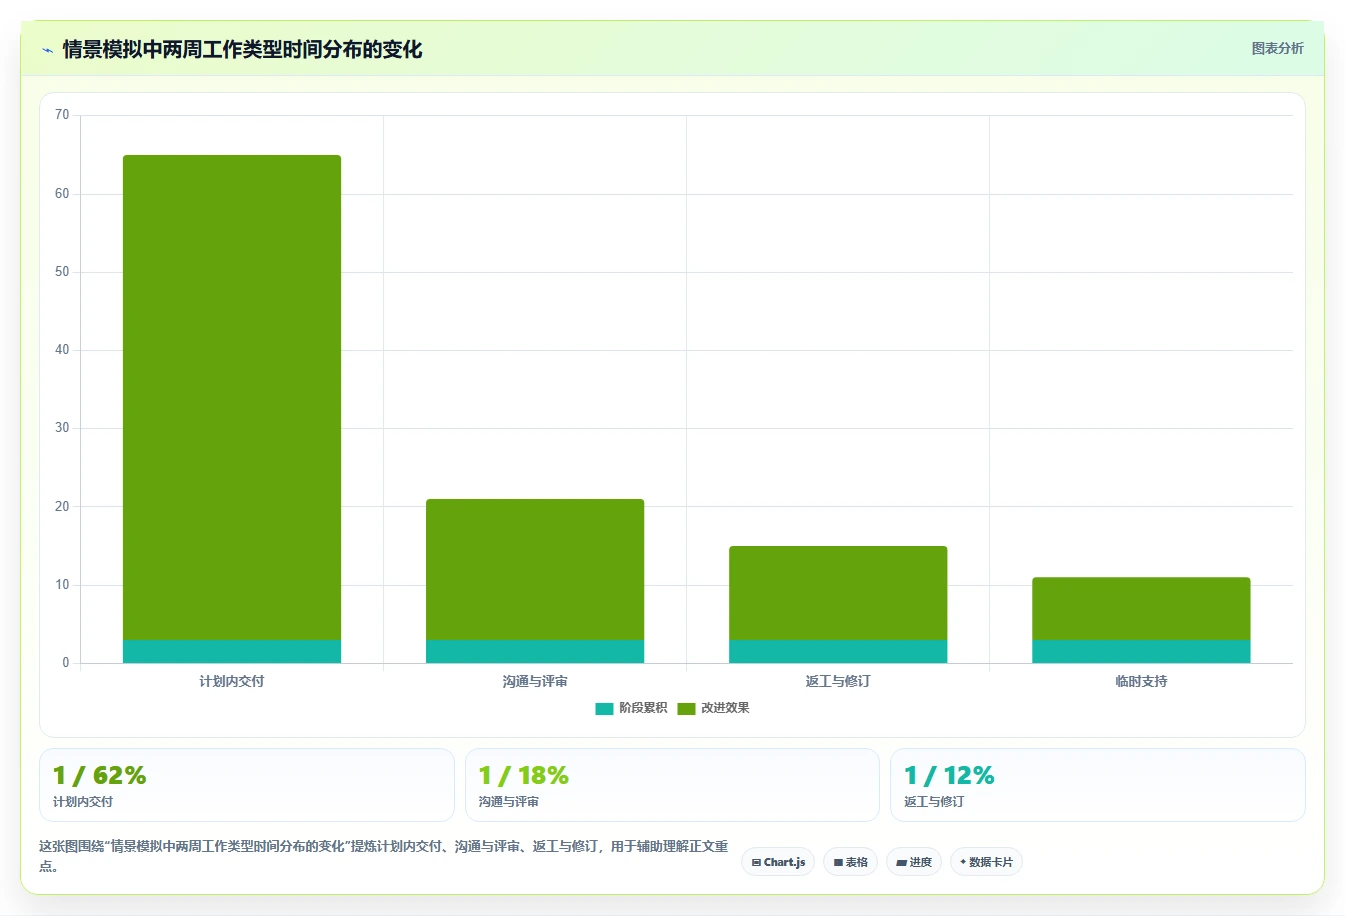Toggle the 改进效果 legend swatch
1345x916 pixels.
(x=686, y=709)
